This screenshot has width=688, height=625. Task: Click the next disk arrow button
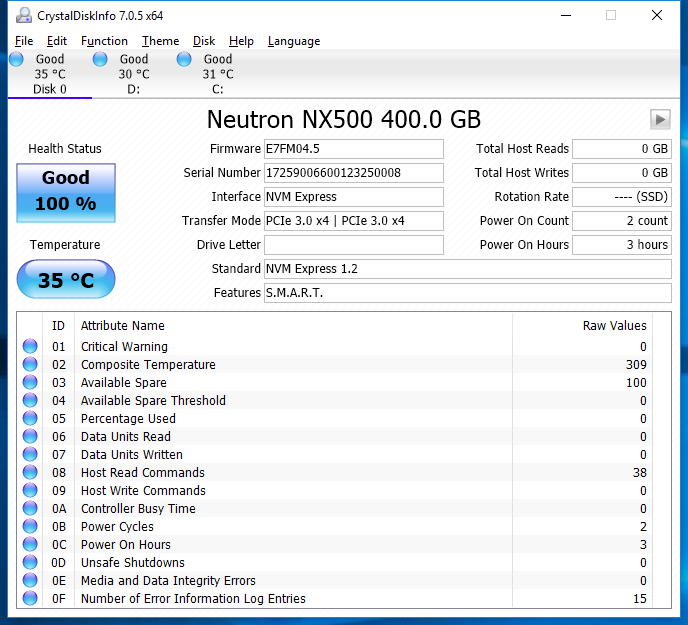tap(659, 119)
